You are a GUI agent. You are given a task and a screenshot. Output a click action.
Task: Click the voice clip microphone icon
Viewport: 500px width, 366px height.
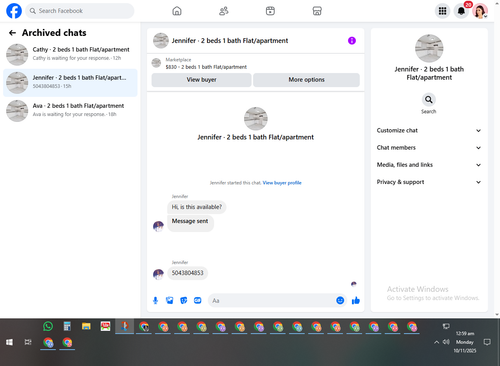pyautogui.click(x=155, y=300)
